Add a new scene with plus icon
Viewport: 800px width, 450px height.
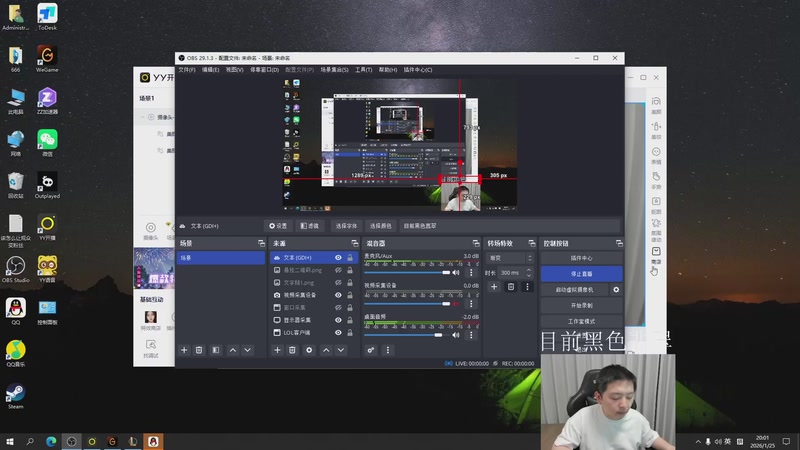click(184, 350)
